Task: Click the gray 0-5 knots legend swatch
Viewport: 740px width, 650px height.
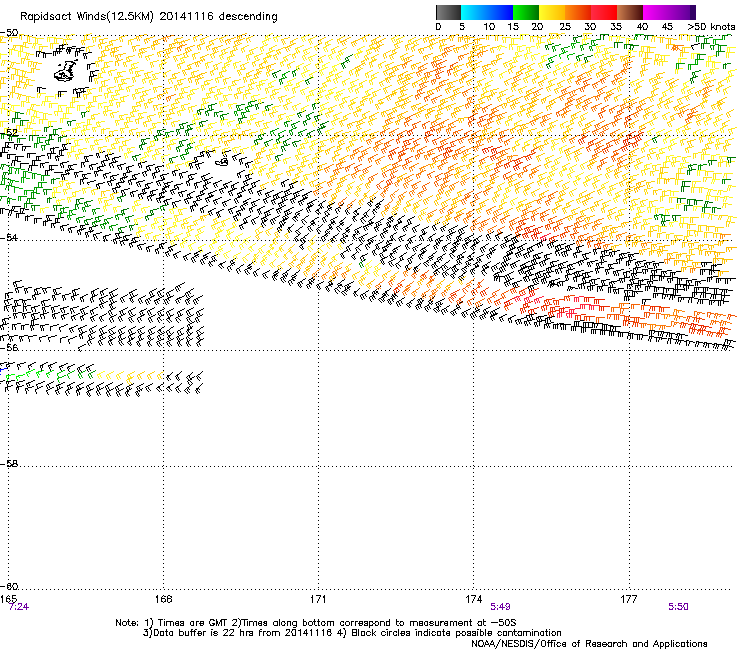Action: coord(448,12)
